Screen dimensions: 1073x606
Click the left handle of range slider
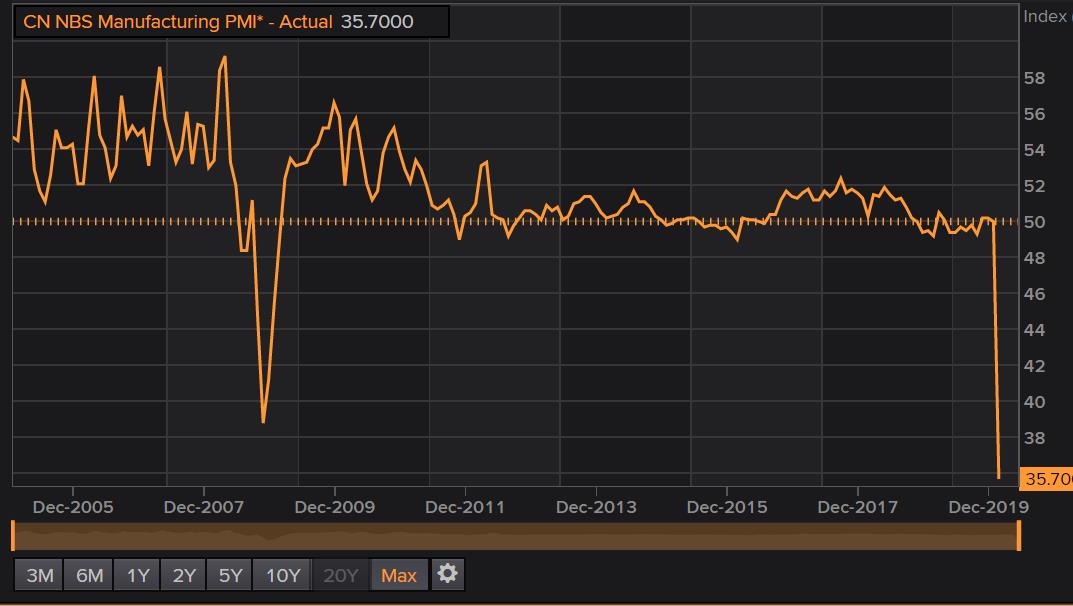pyautogui.click(x=13, y=536)
